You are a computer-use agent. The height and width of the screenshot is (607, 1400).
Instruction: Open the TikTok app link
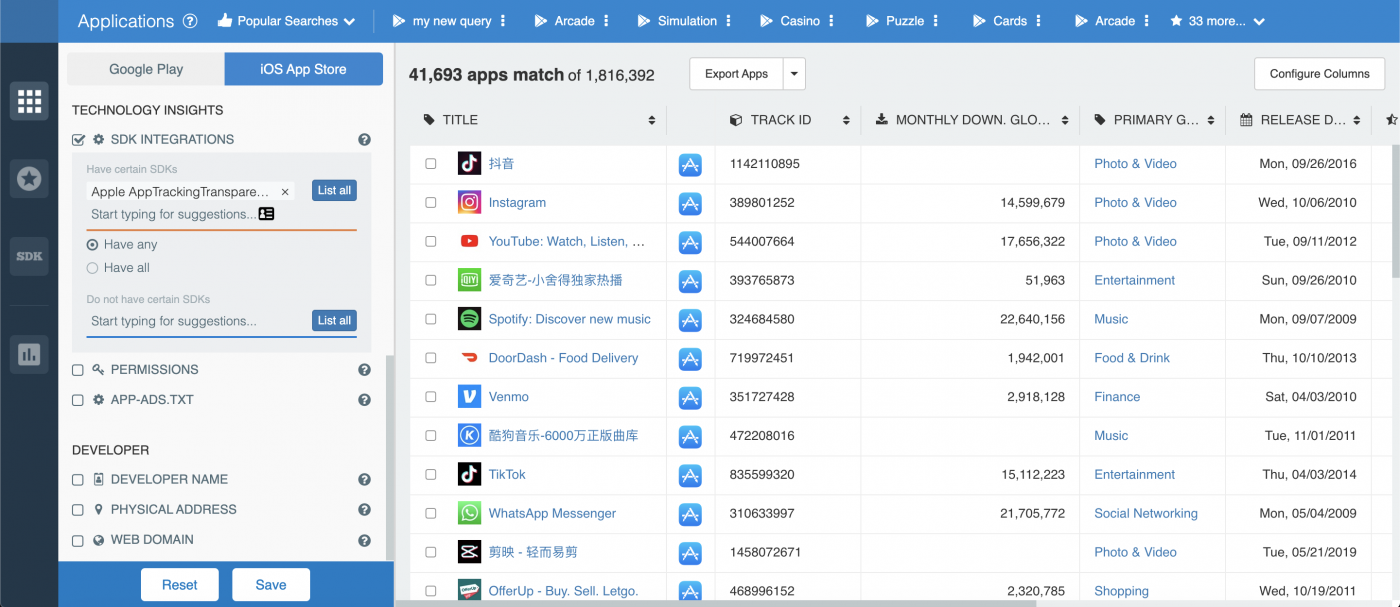pyautogui.click(x=506, y=474)
